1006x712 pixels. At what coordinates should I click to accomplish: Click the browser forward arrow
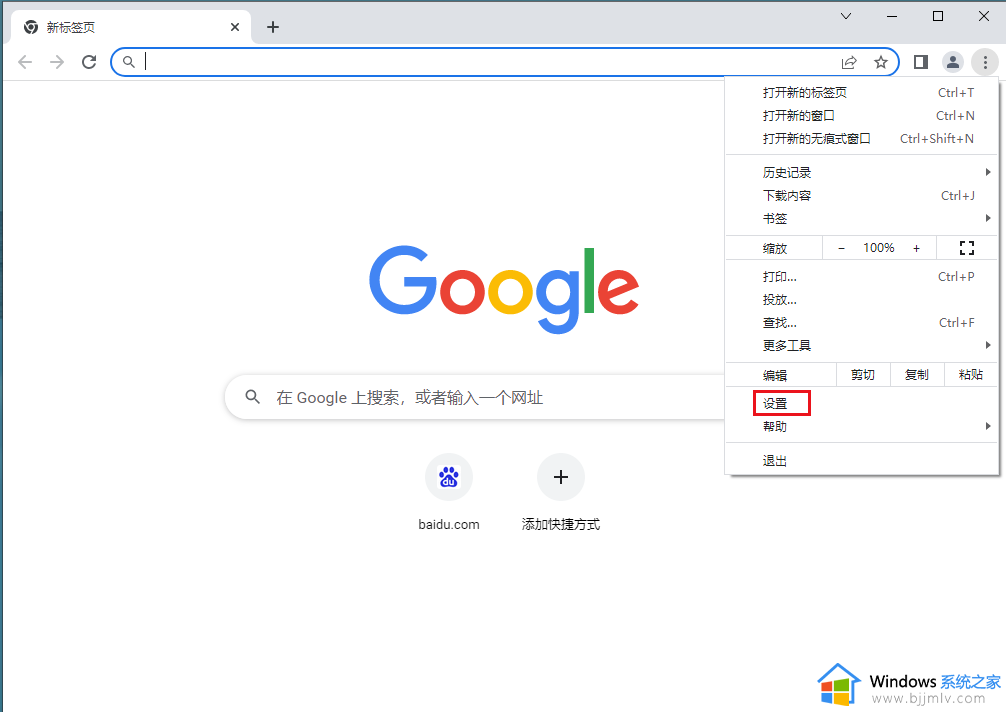[57, 62]
